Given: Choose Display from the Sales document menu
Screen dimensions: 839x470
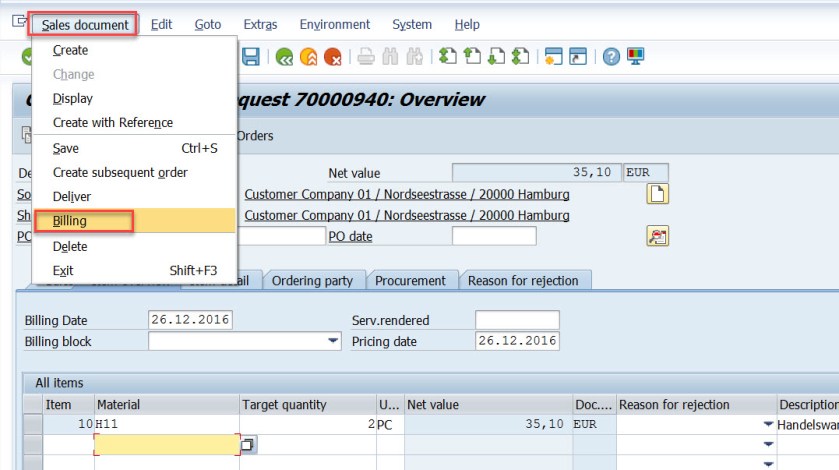Looking at the screenshot, I should [135, 98].
